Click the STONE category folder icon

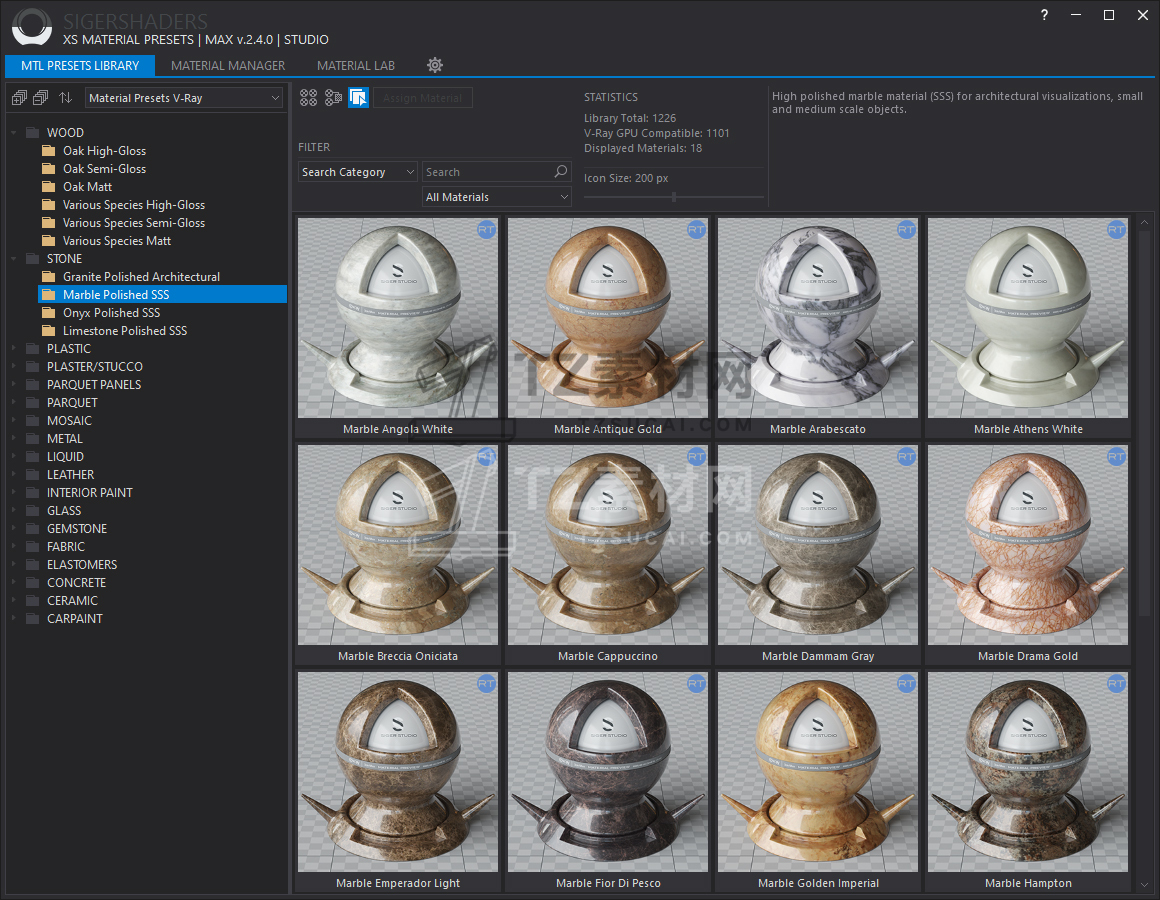pyautogui.click(x=33, y=259)
